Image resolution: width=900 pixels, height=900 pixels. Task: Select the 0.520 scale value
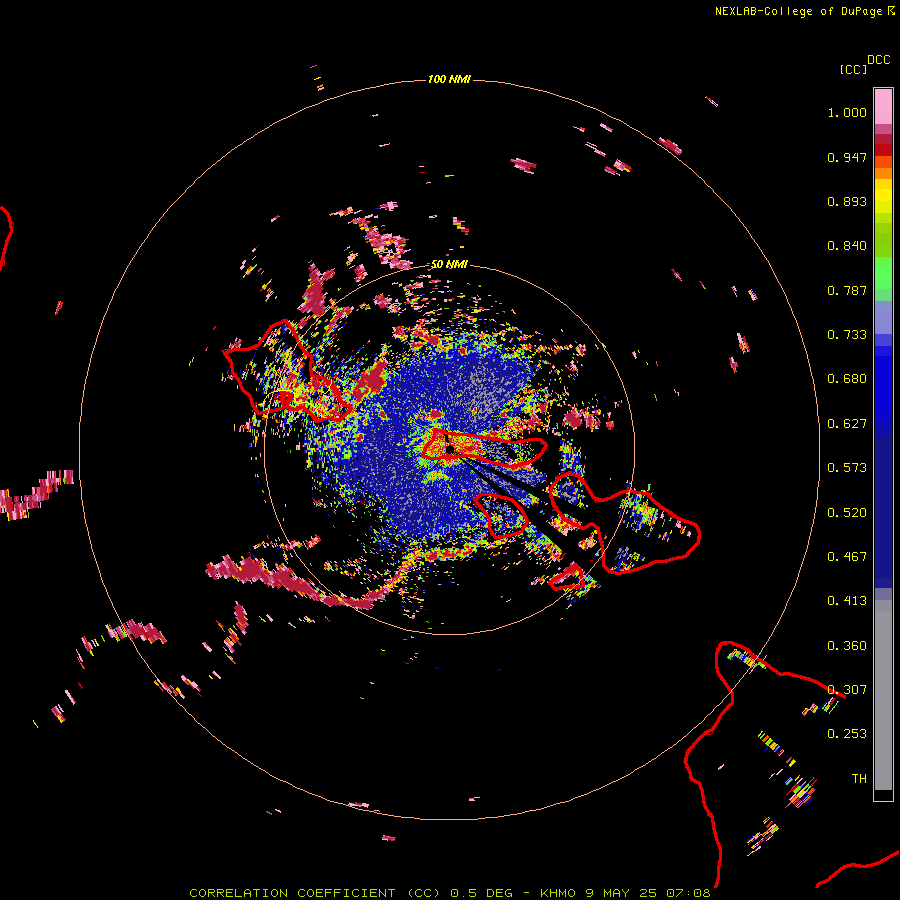(847, 513)
